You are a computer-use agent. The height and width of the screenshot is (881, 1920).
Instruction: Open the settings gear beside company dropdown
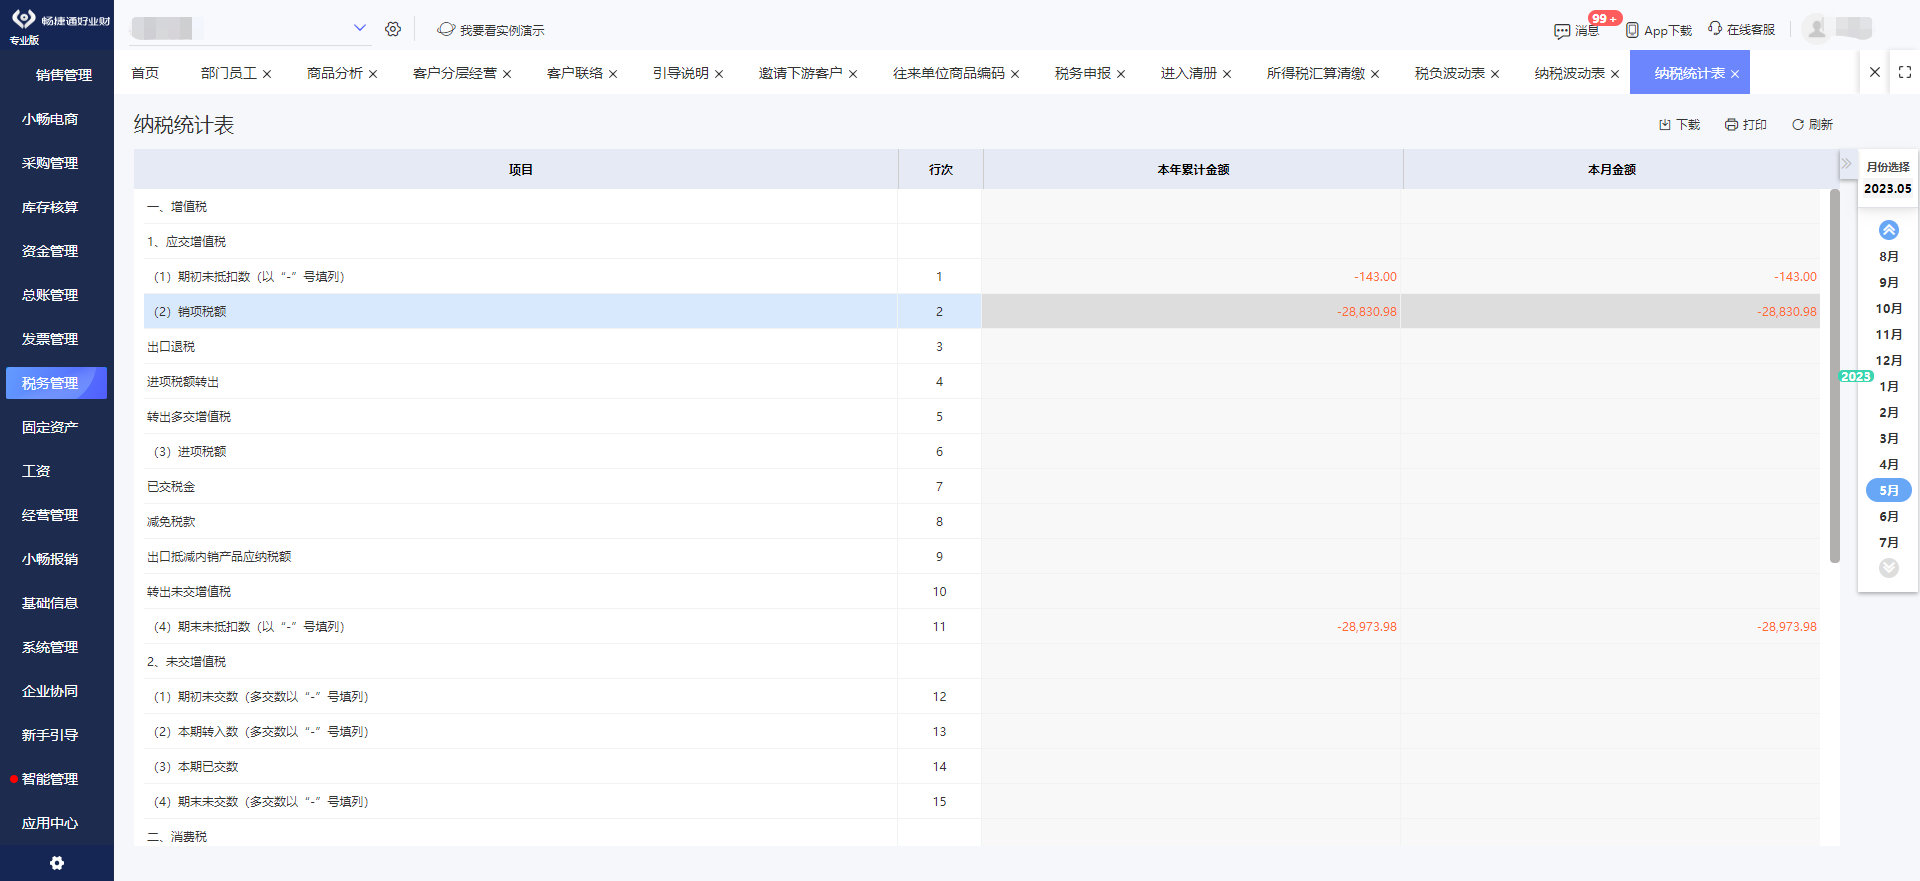click(x=393, y=29)
